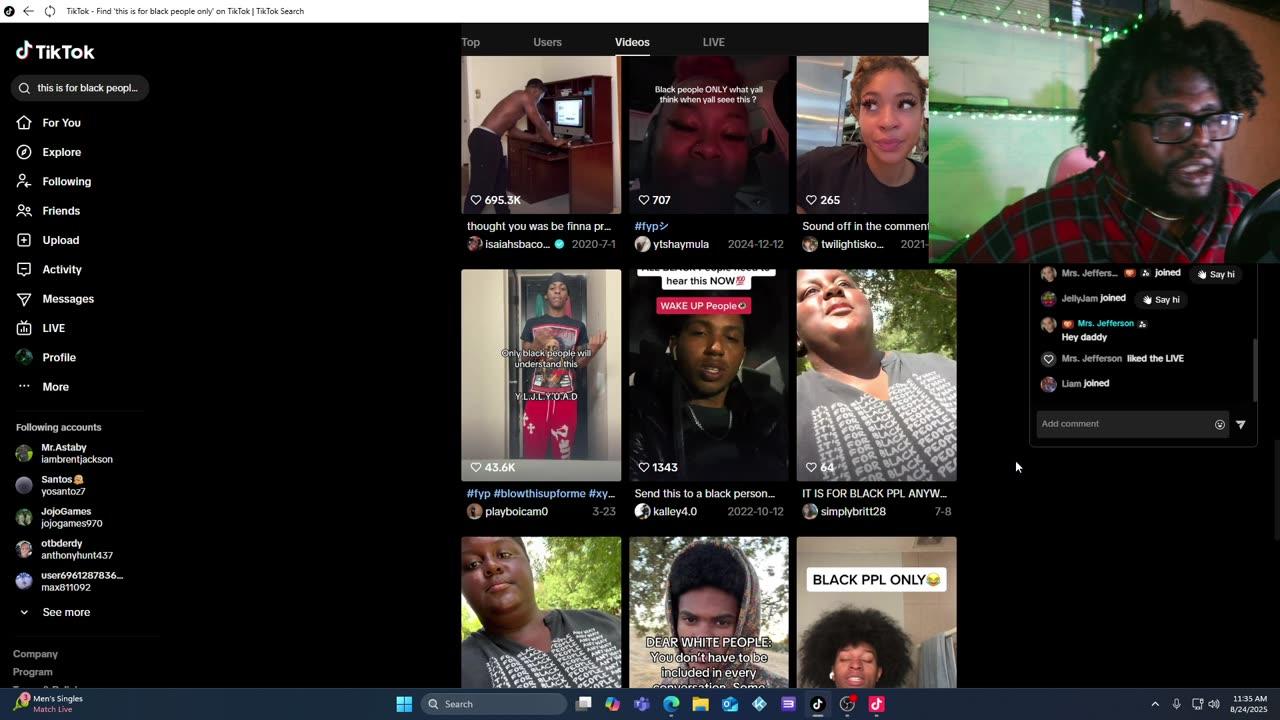Open playboicam0 creator profile
1280x720 pixels.
pyautogui.click(x=508, y=511)
